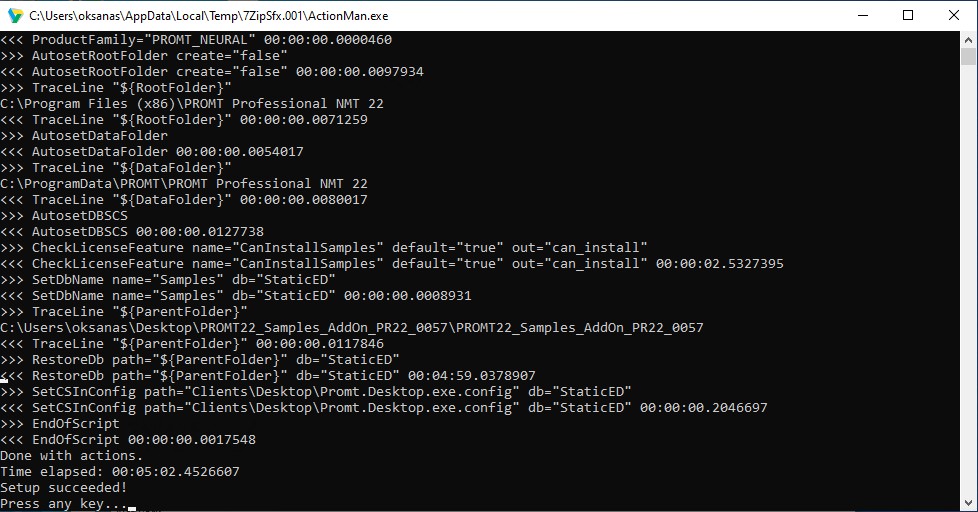
Task: Click the ">>> EndOfScript" command line
Action: pos(60,423)
